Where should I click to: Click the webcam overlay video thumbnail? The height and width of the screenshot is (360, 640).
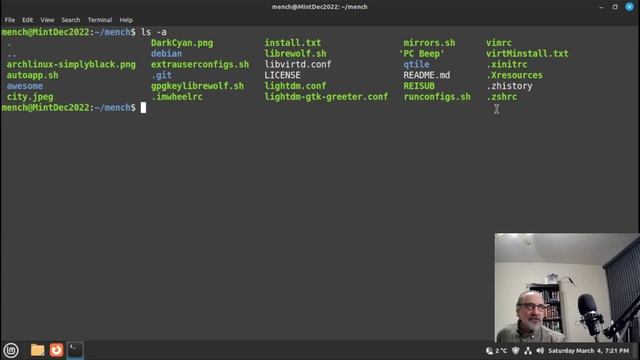tap(567, 288)
